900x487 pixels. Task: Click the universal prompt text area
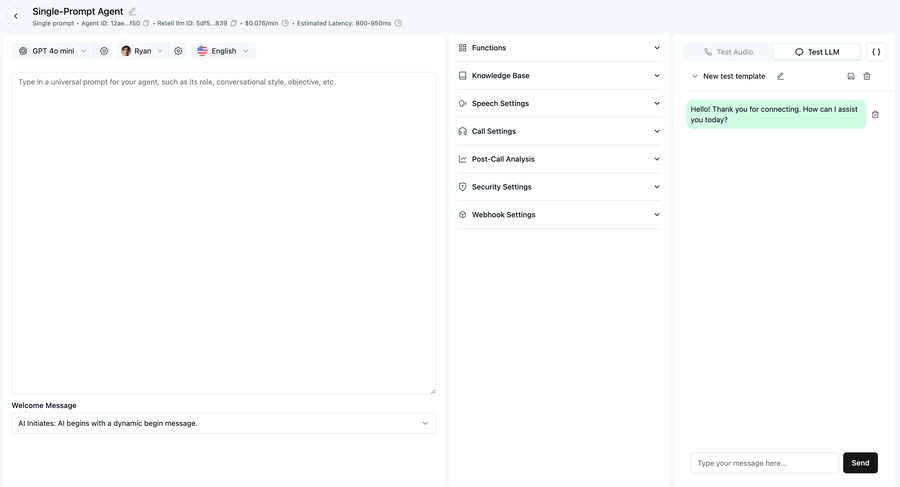point(223,232)
